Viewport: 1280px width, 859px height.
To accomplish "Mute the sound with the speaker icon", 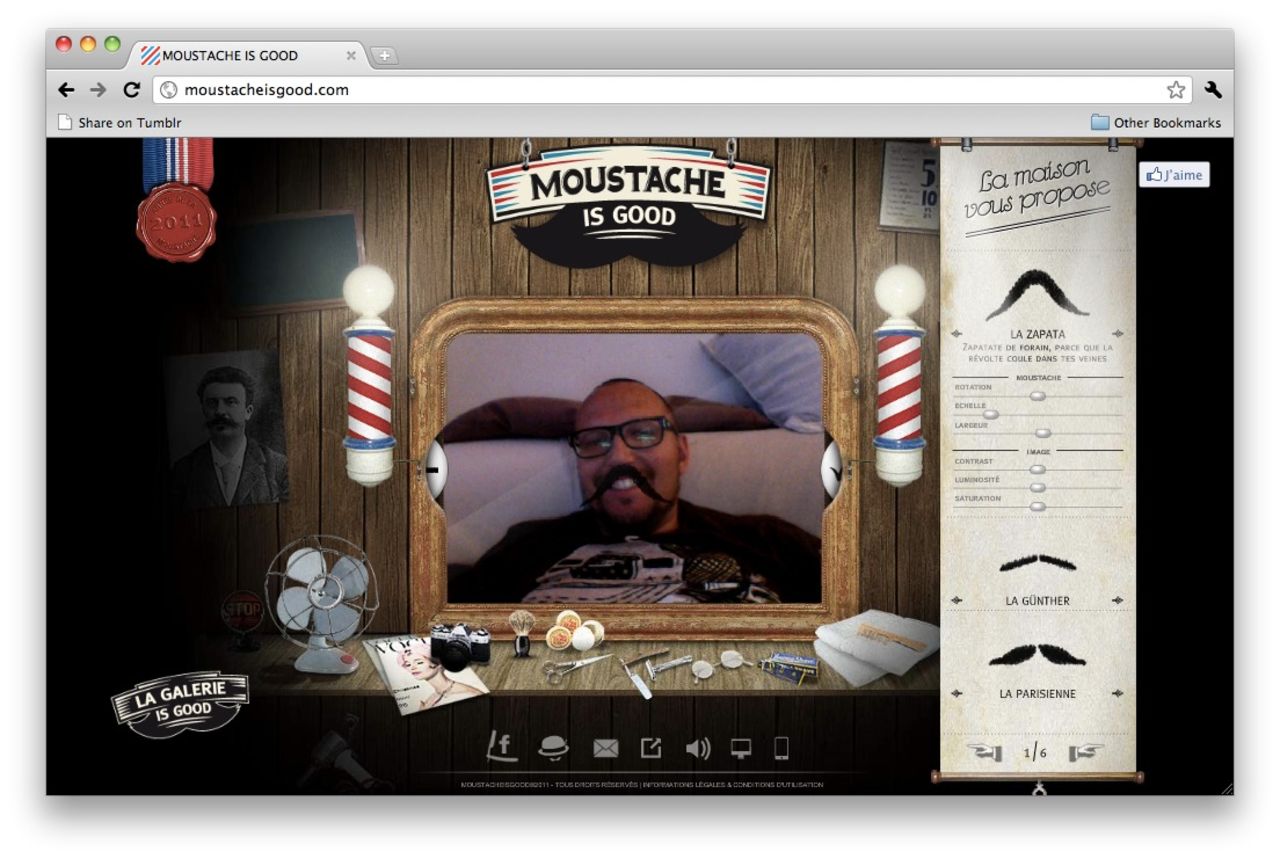I will 697,748.
